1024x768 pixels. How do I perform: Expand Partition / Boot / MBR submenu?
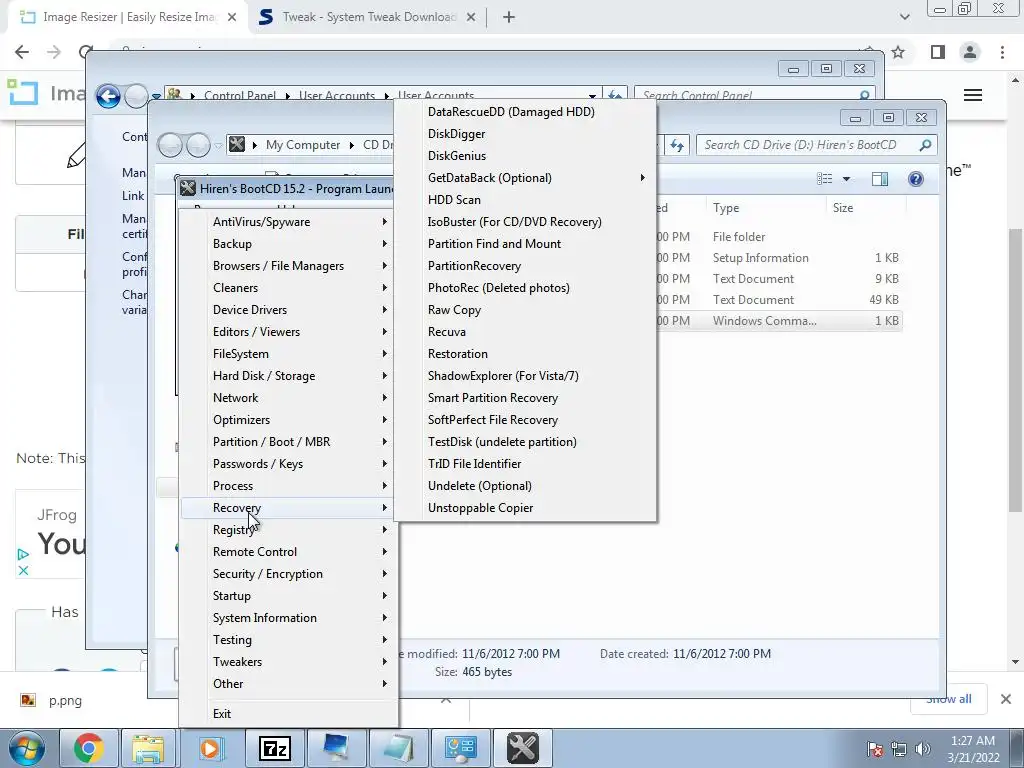point(287,441)
